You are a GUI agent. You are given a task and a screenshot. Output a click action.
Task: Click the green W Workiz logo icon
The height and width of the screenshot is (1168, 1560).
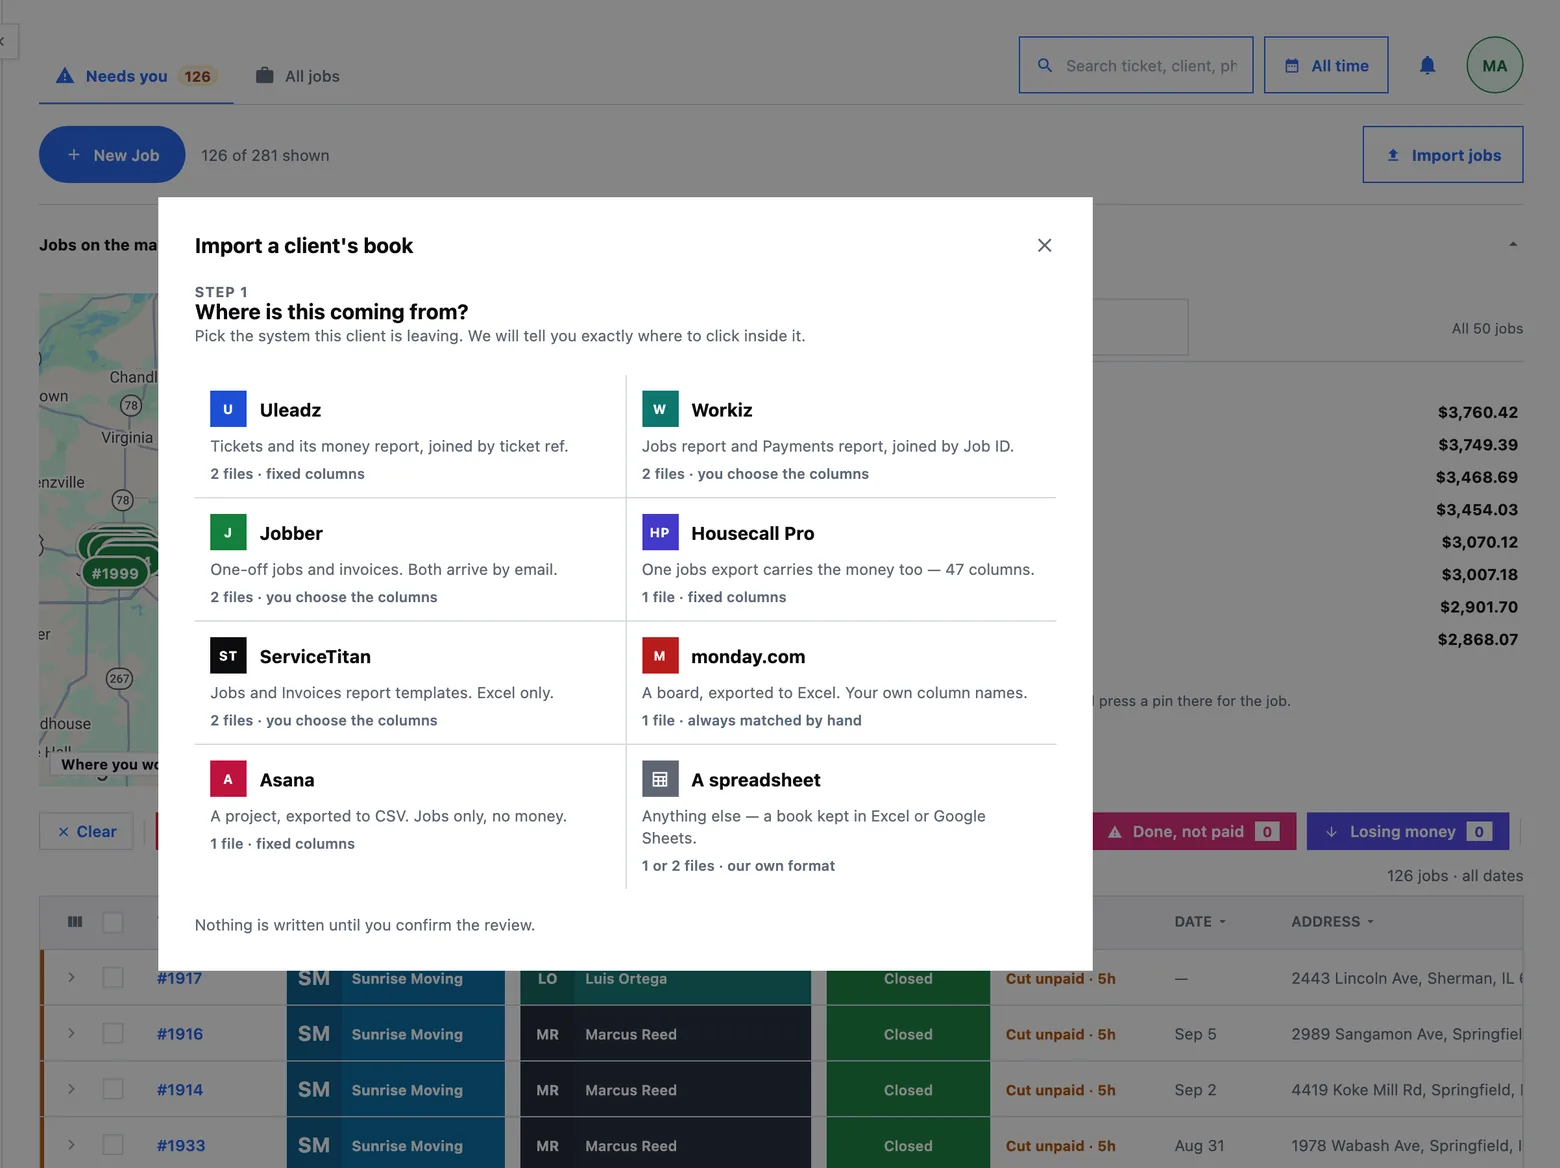(660, 409)
